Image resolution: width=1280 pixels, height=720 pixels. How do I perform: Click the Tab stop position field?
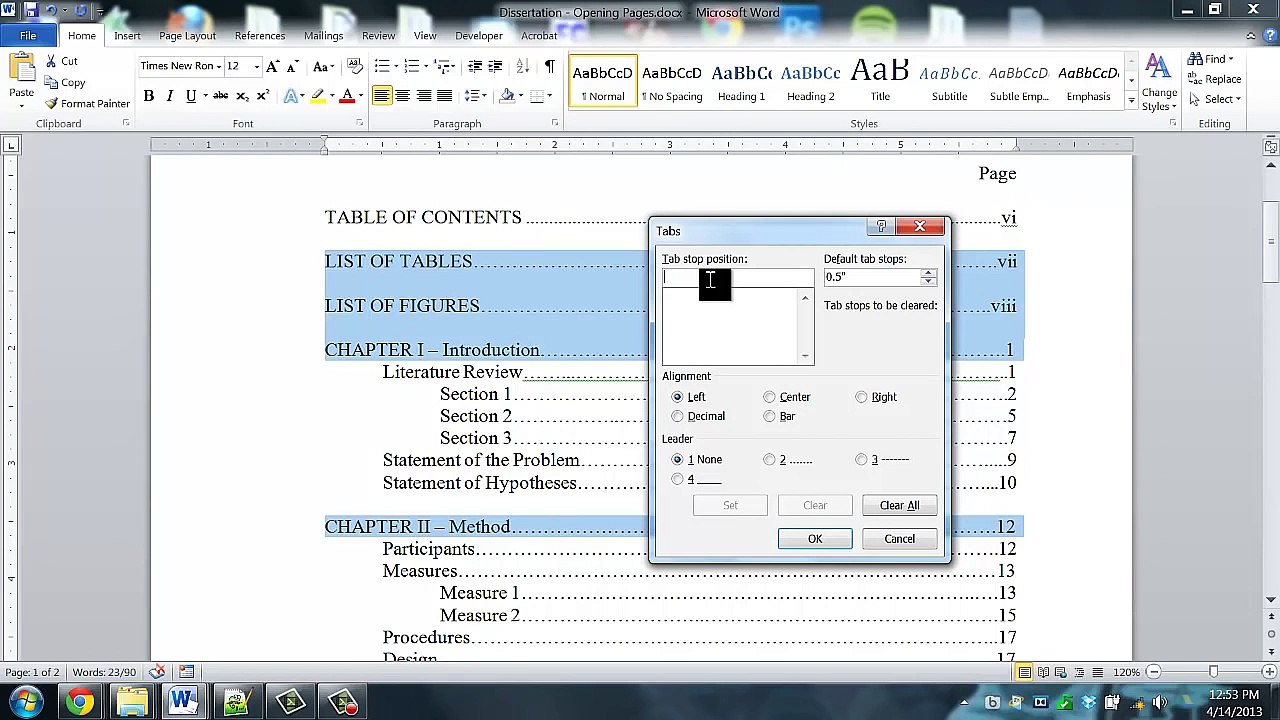pos(738,278)
